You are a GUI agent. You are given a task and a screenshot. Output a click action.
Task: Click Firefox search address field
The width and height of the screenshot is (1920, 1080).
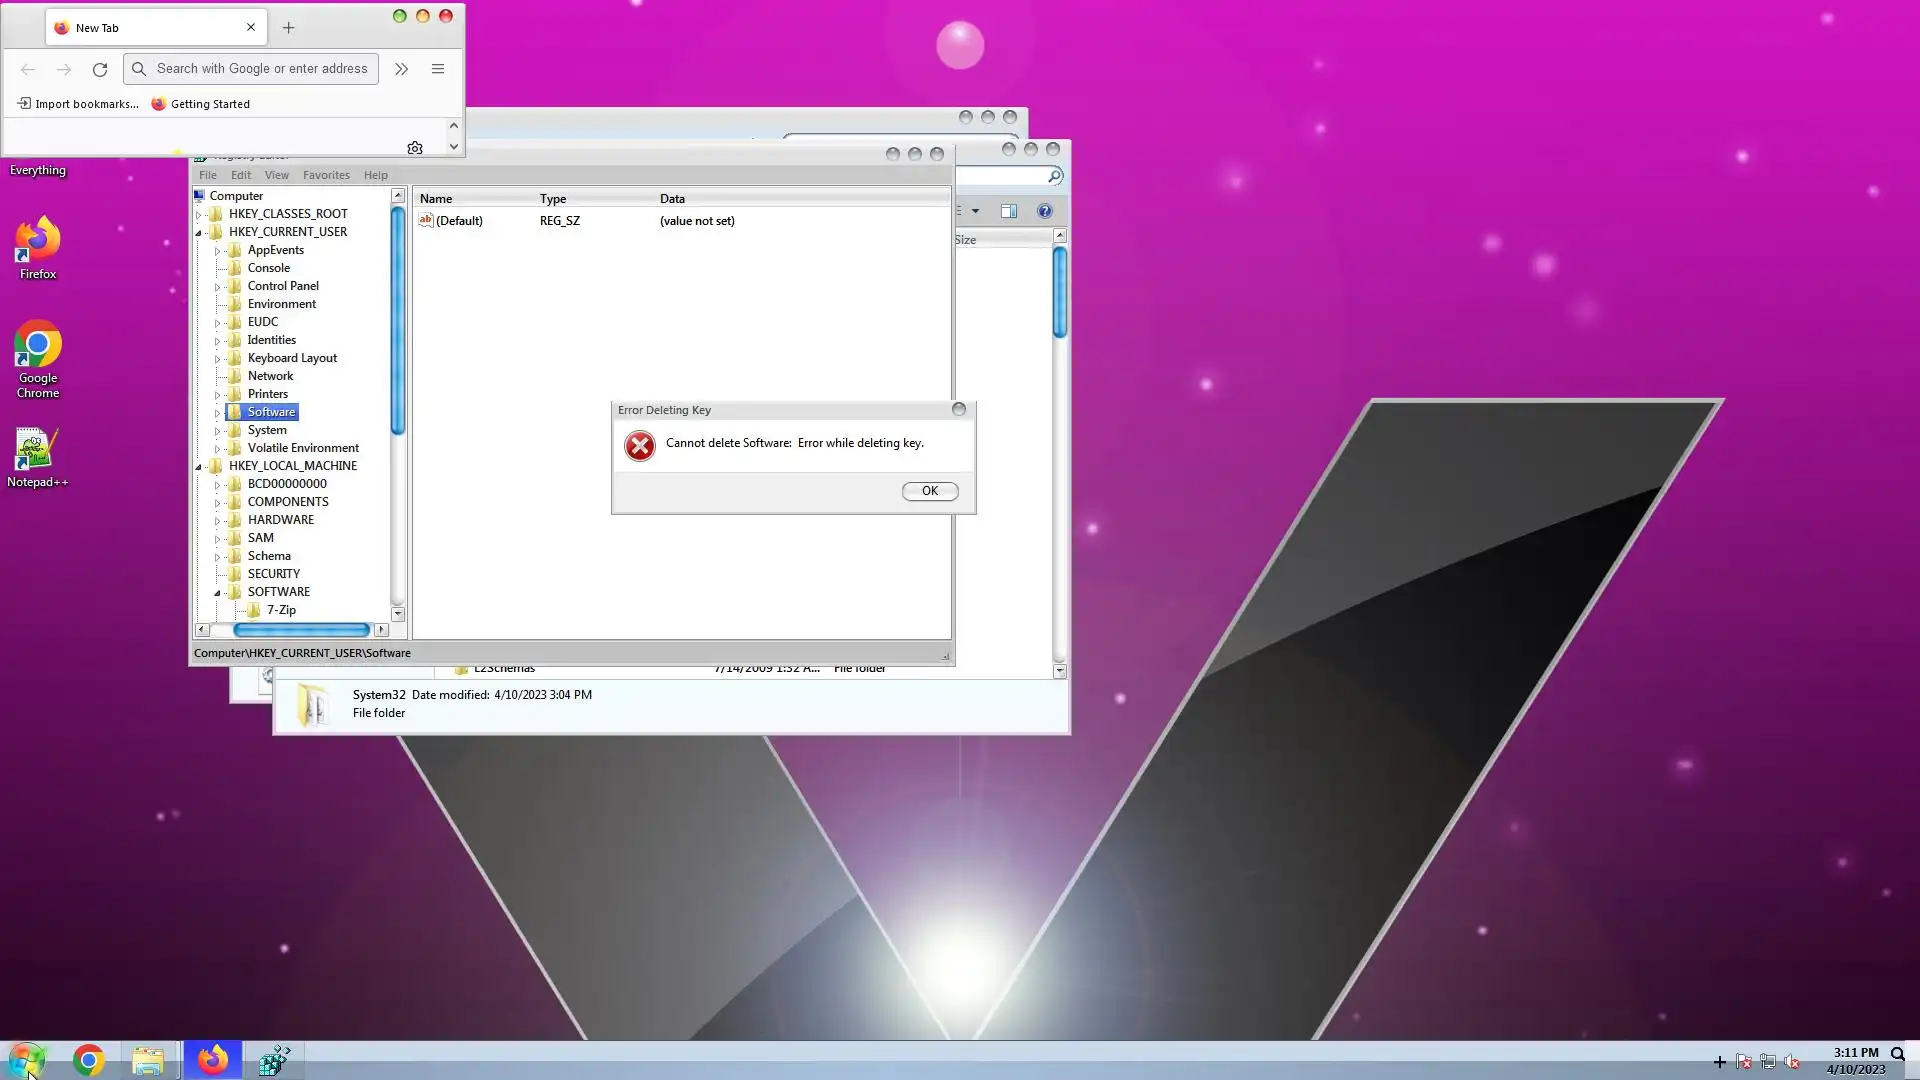pos(262,69)
